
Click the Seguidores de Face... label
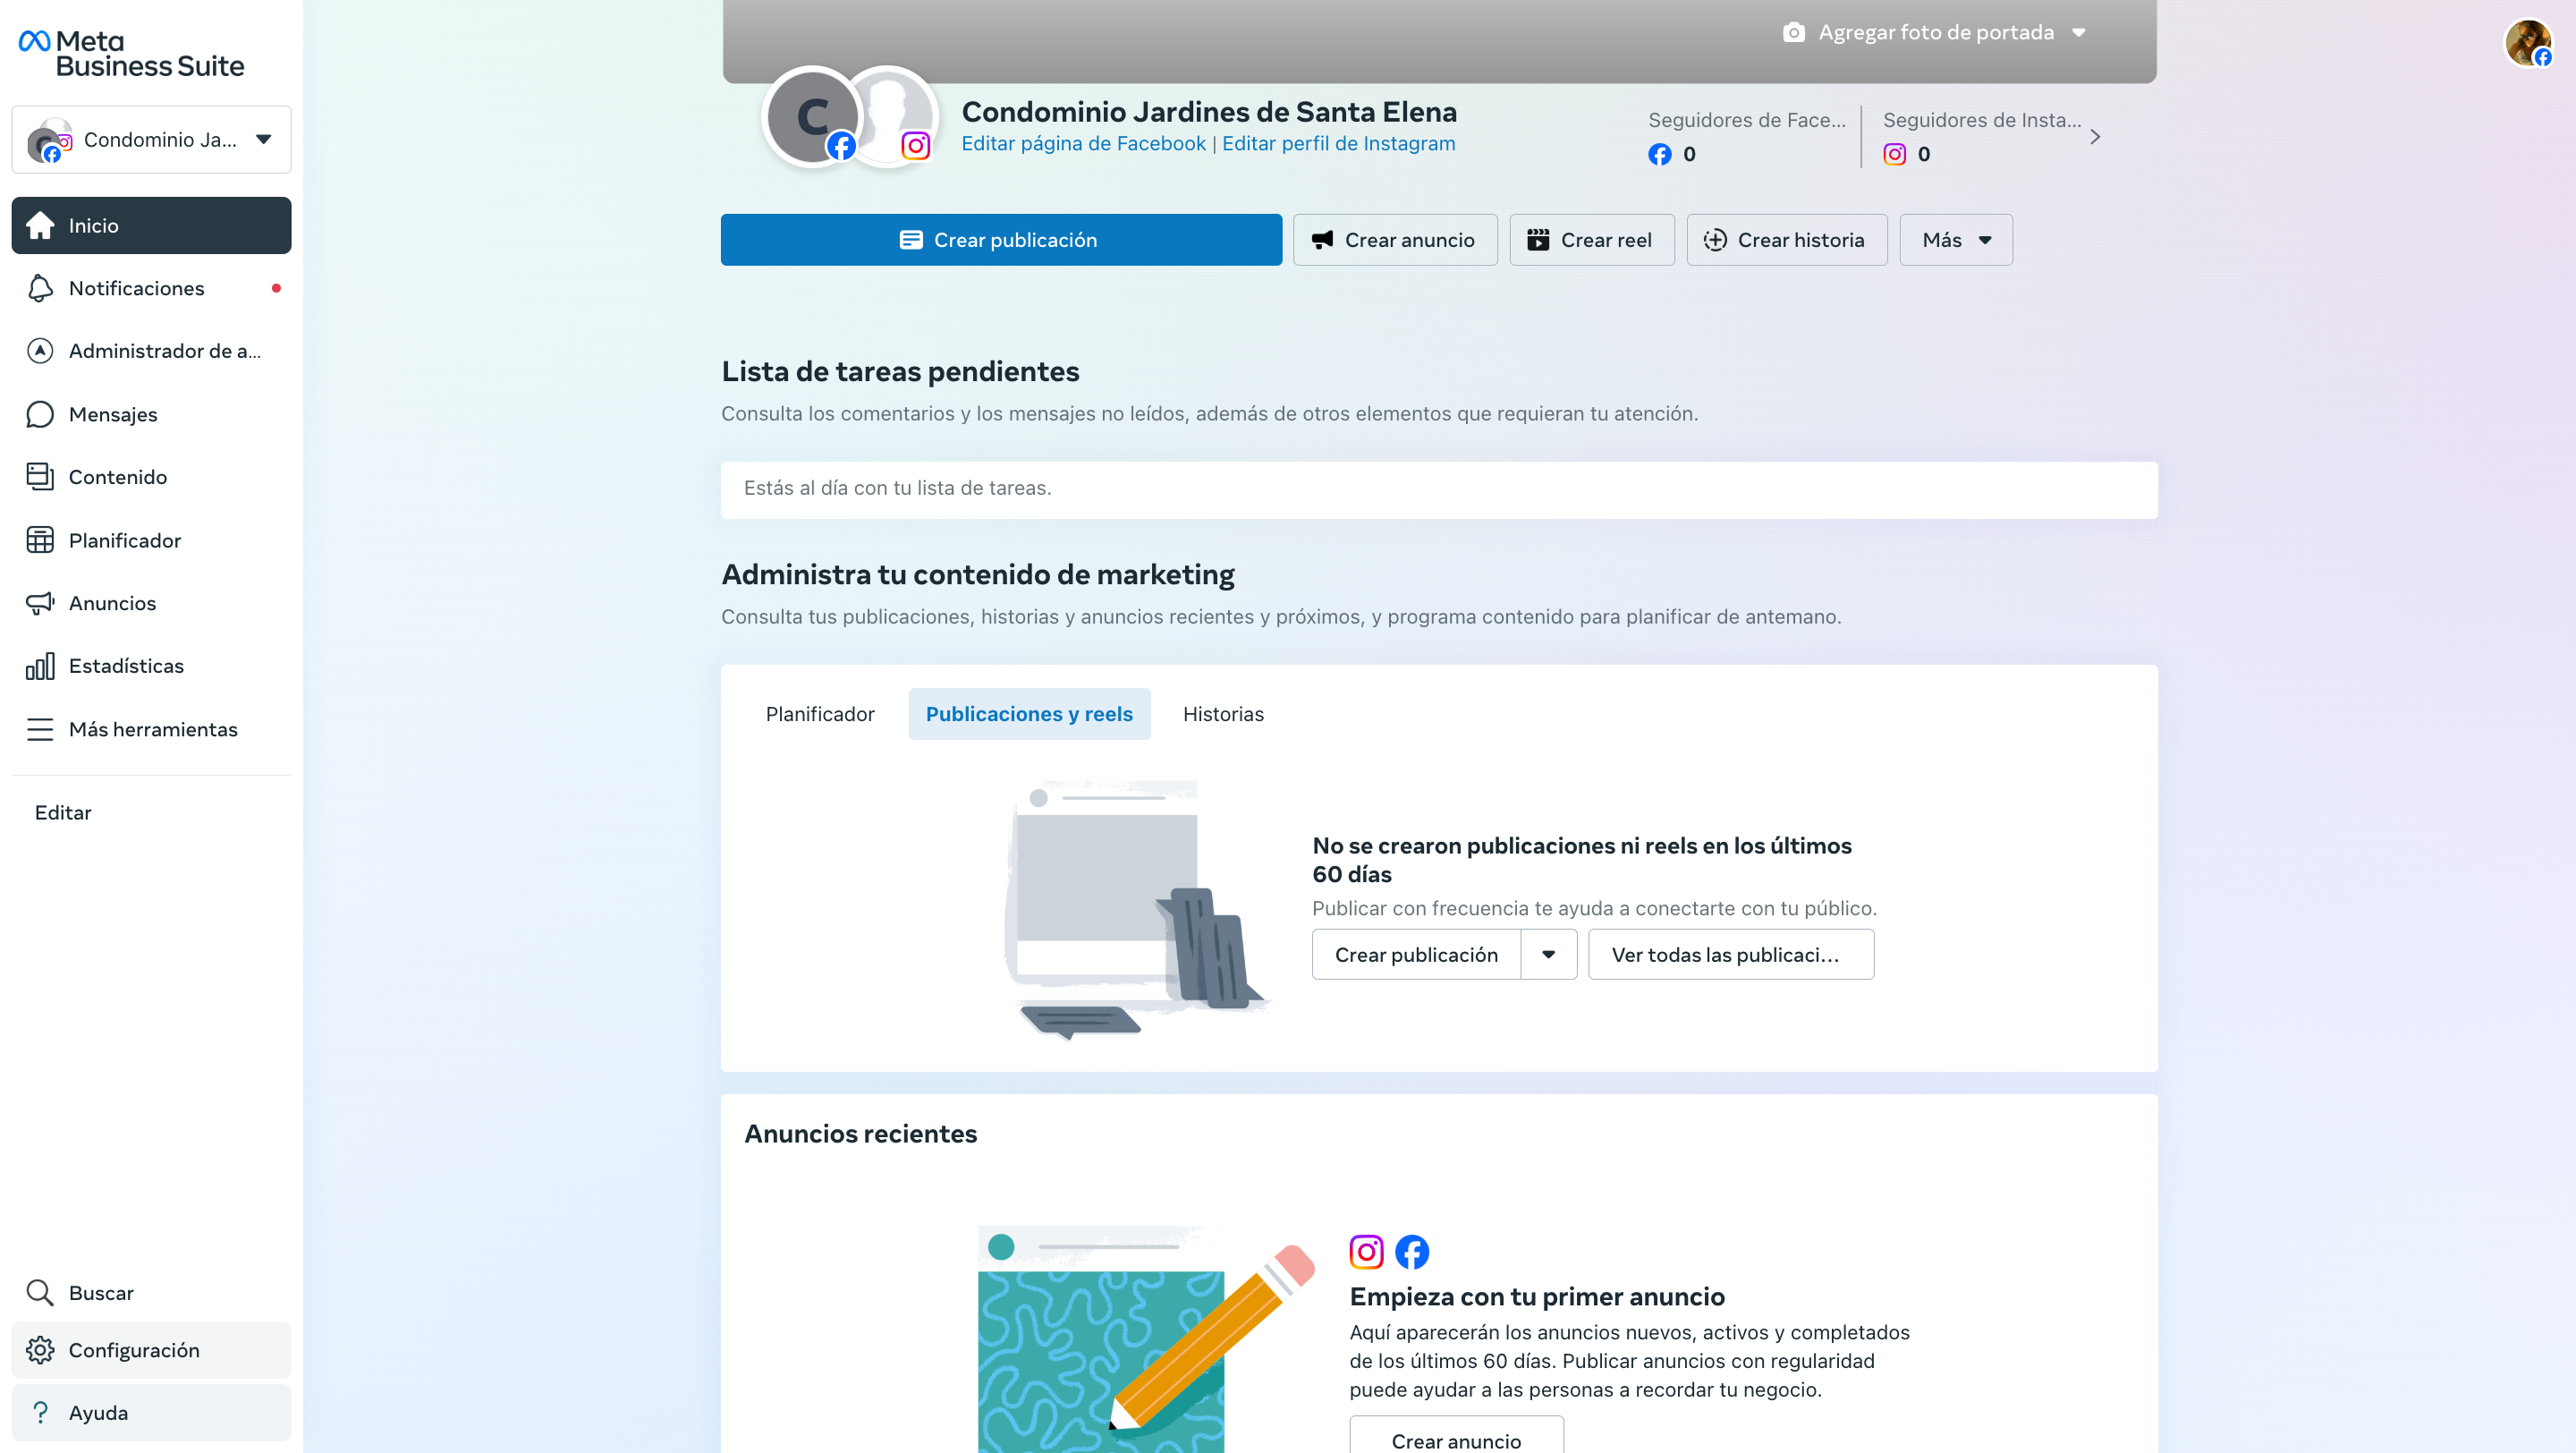[1747, 120]
